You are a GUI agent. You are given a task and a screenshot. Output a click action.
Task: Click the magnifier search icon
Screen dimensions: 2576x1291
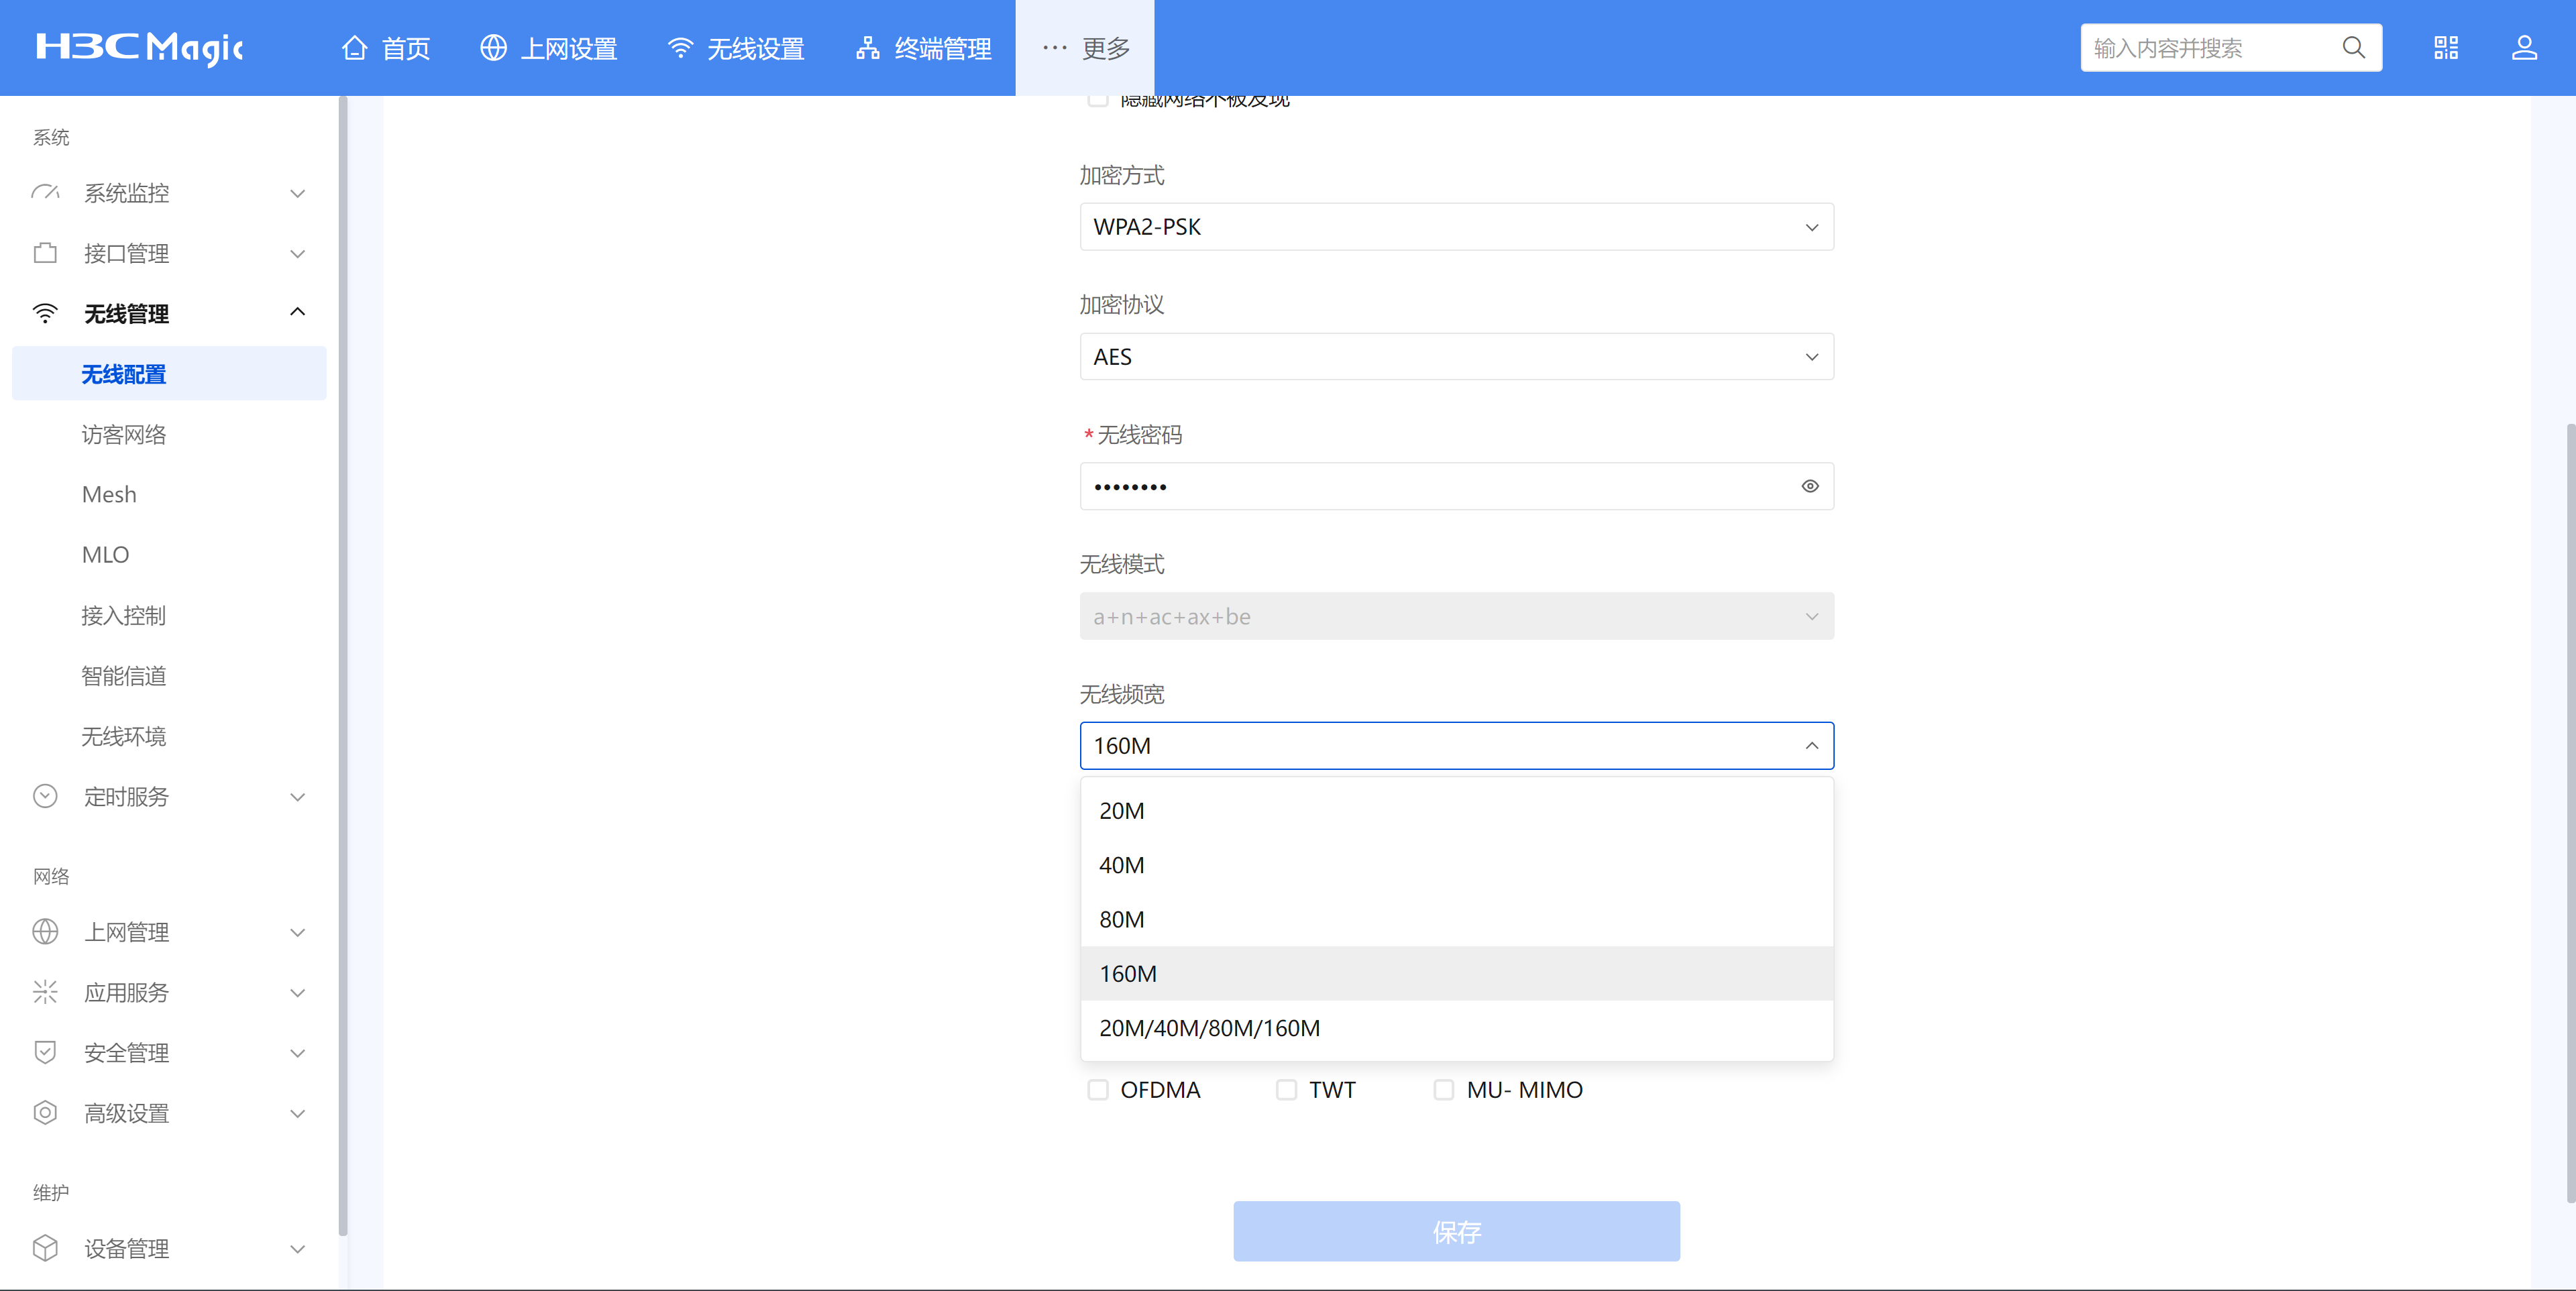(x=2354, y=48)
